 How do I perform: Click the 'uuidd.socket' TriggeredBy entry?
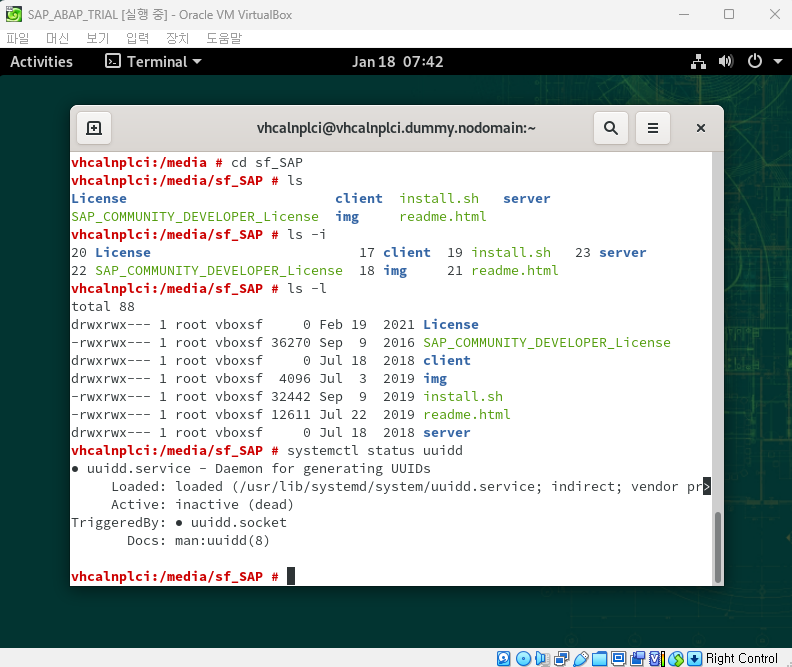click(x=238, y=523)
